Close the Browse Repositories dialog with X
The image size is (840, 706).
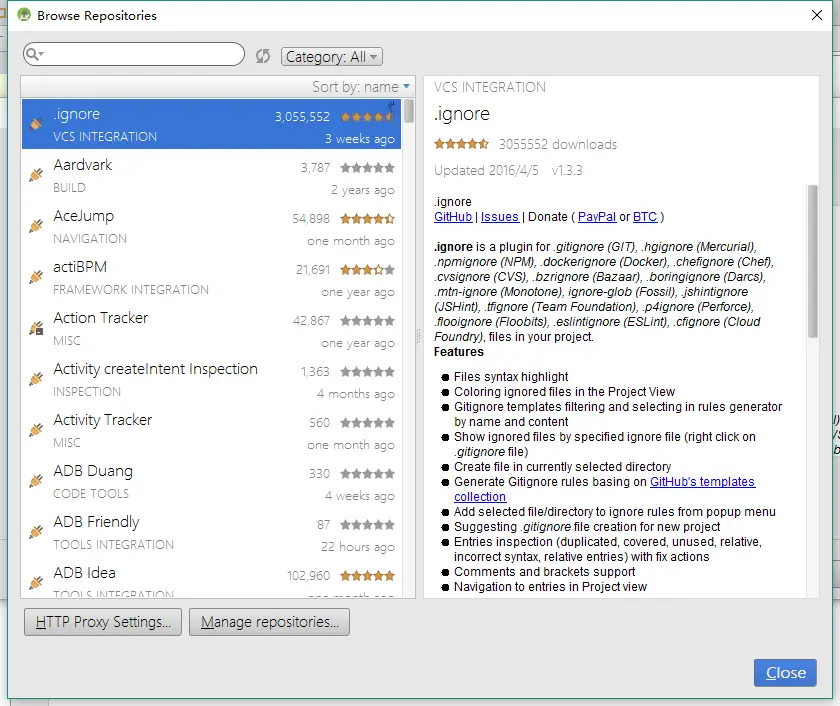point(816,15)
